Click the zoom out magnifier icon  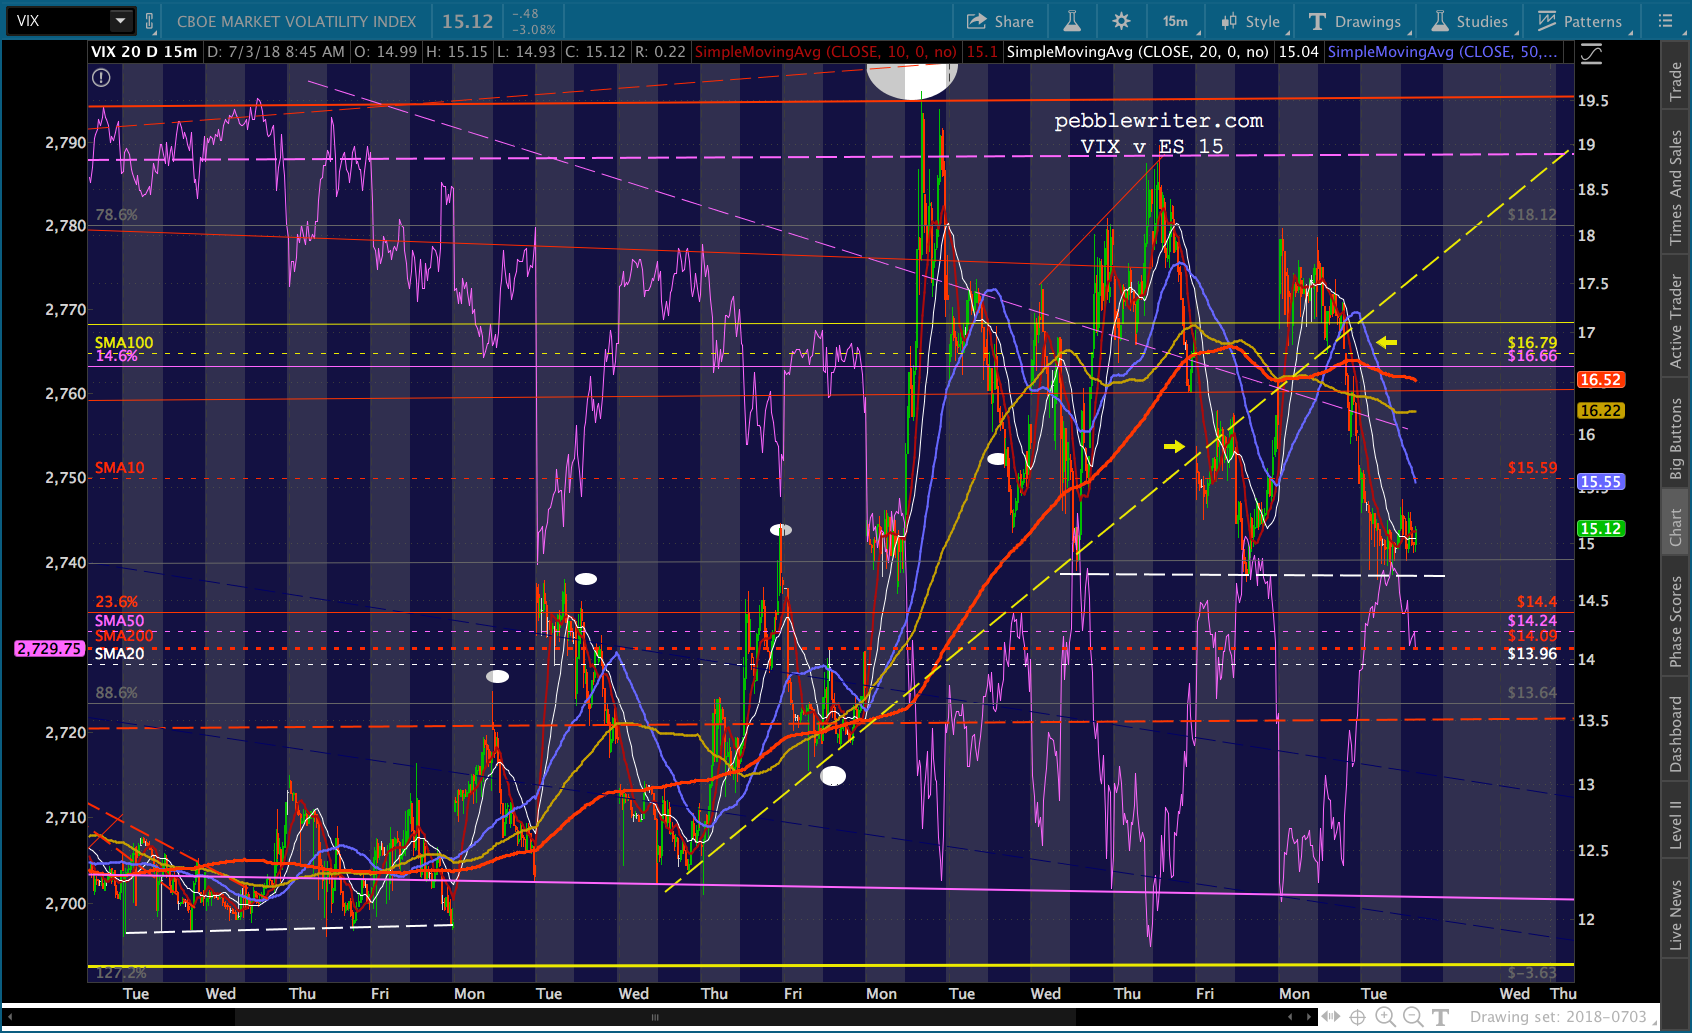[x=1413, y=1017]
